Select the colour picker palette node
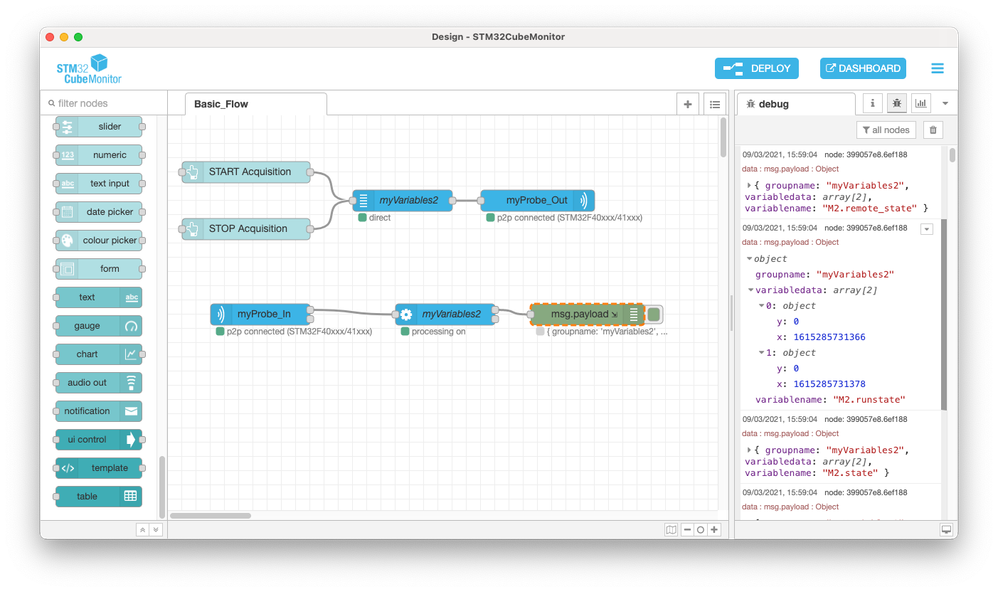Image resolution: width=998 pixels, height=592 pixels. tap(99, 240)
